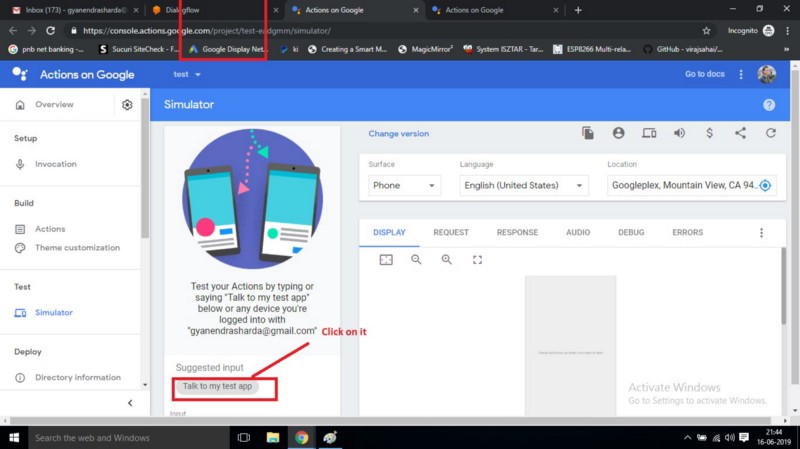
Task: Click the zoom in magnifier icon
Action: pyautogui.click(x=446, y=260)
